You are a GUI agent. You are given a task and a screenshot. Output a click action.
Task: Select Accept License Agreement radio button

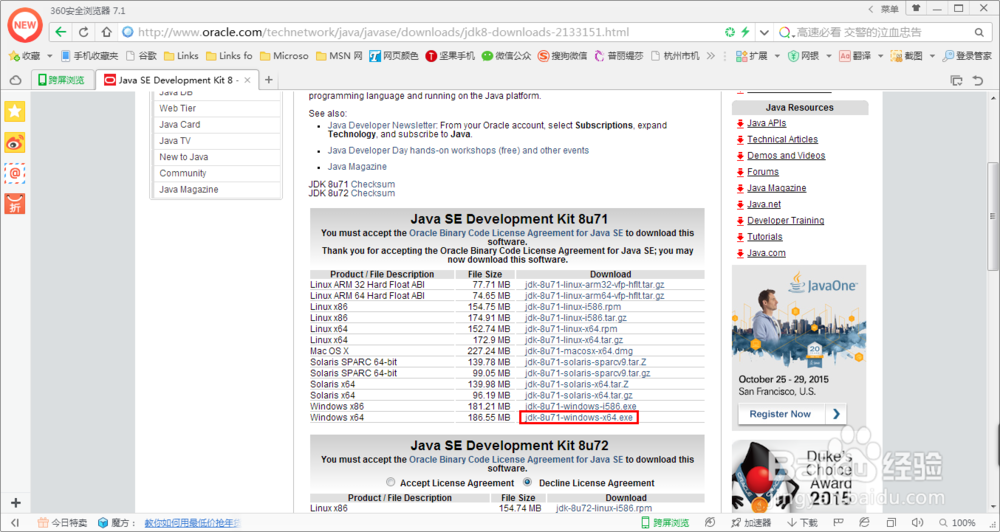(x=391, y=482)
